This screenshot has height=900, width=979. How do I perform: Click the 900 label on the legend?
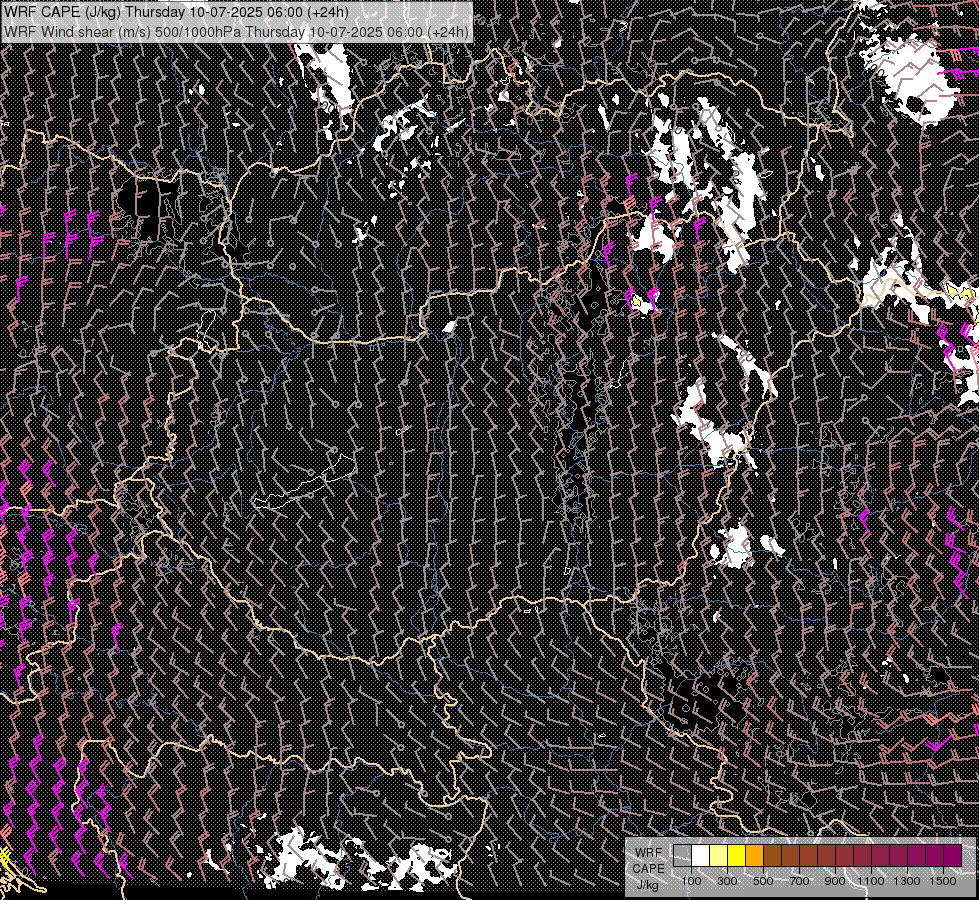tap(835, 881)
